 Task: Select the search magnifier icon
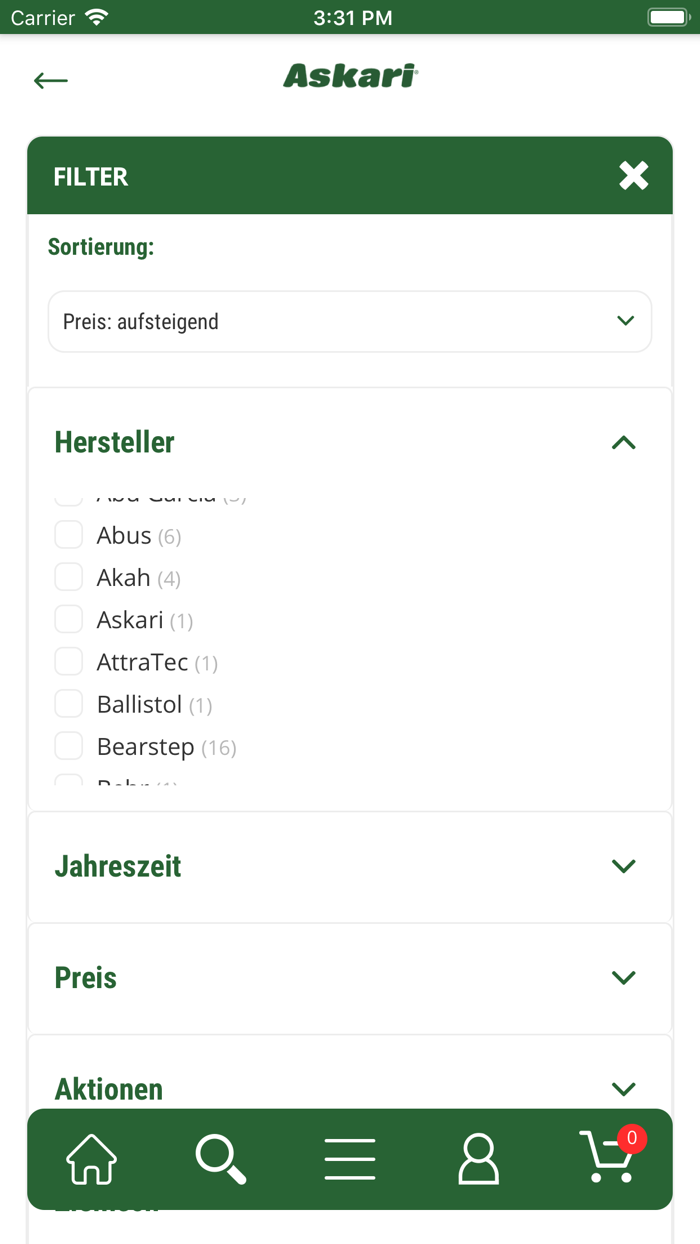point(220,1159)
